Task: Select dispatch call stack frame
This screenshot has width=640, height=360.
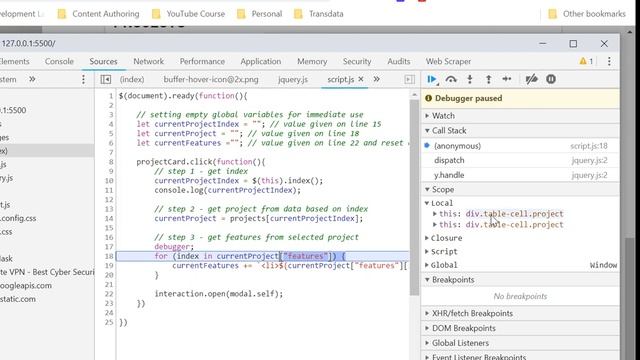Action: pos(449,160)
